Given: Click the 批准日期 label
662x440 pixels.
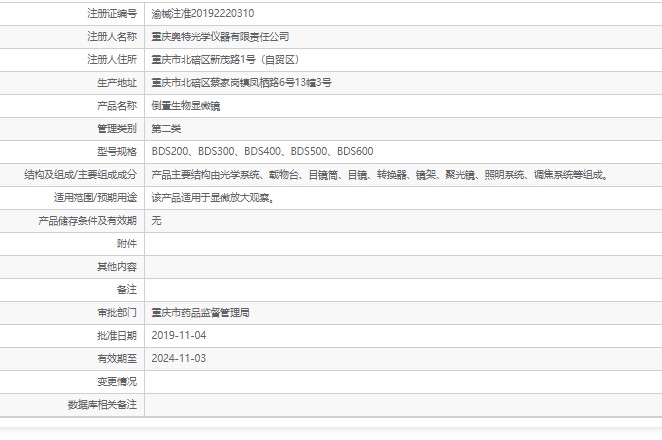Looking at the screenshot, I should 117,335.
